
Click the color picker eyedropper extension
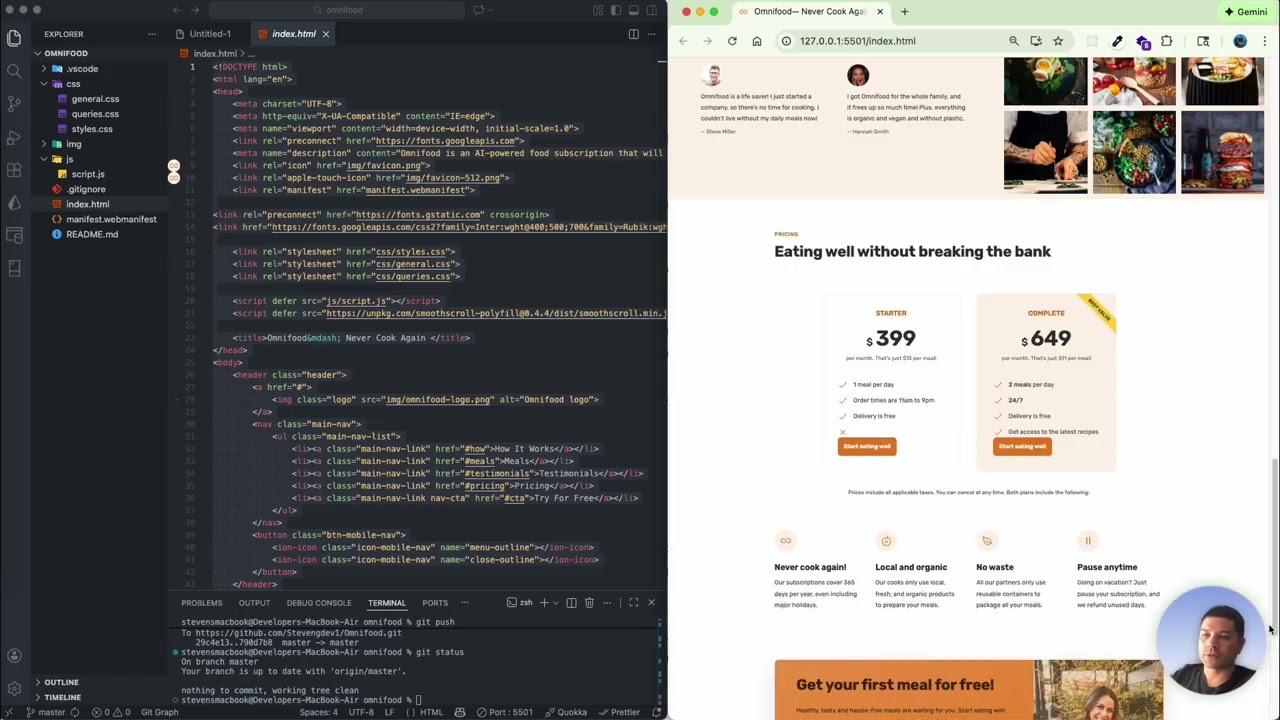click(1117, 41)
